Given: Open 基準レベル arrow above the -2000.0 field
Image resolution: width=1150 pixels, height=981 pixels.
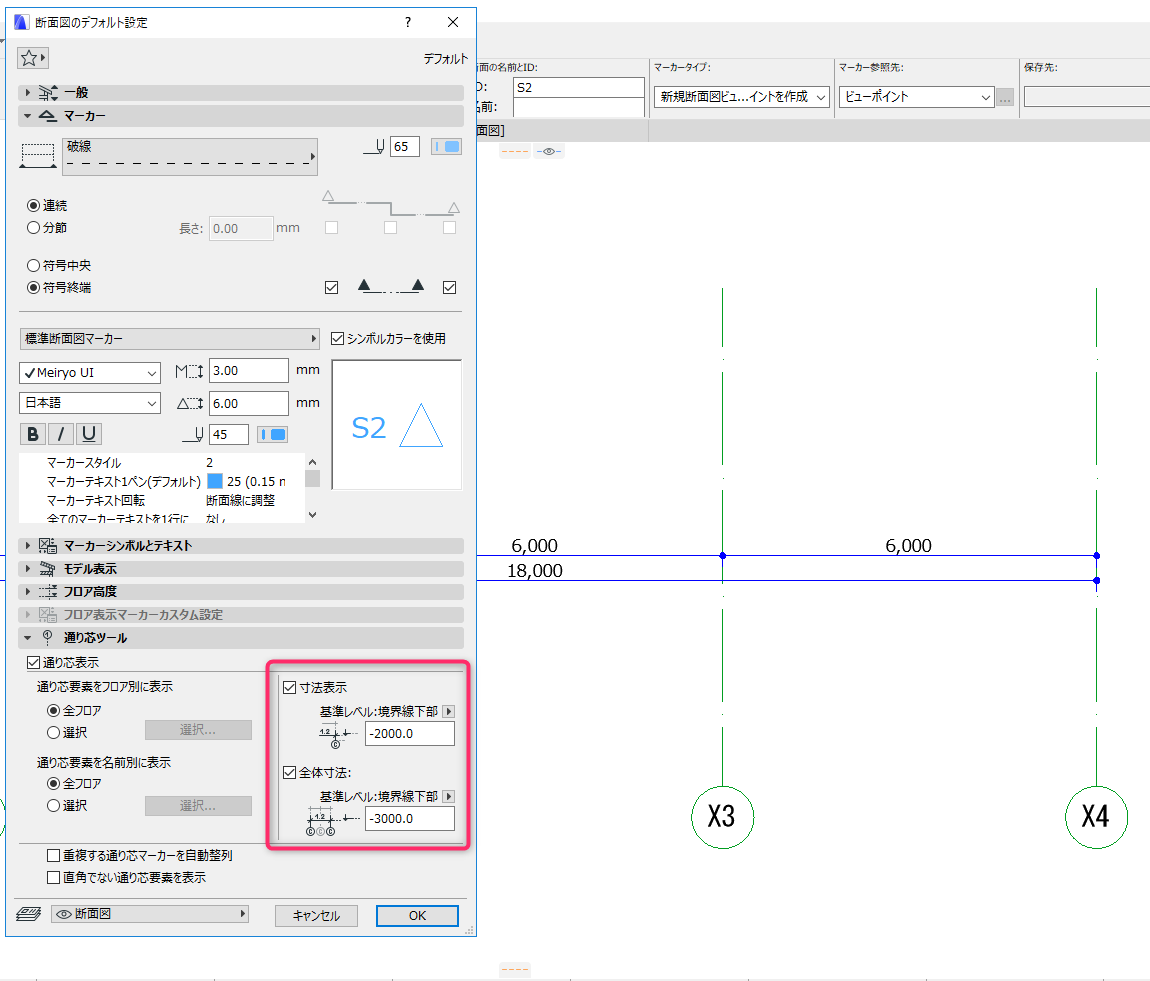Looking at the screenshot, I should 448,711.
